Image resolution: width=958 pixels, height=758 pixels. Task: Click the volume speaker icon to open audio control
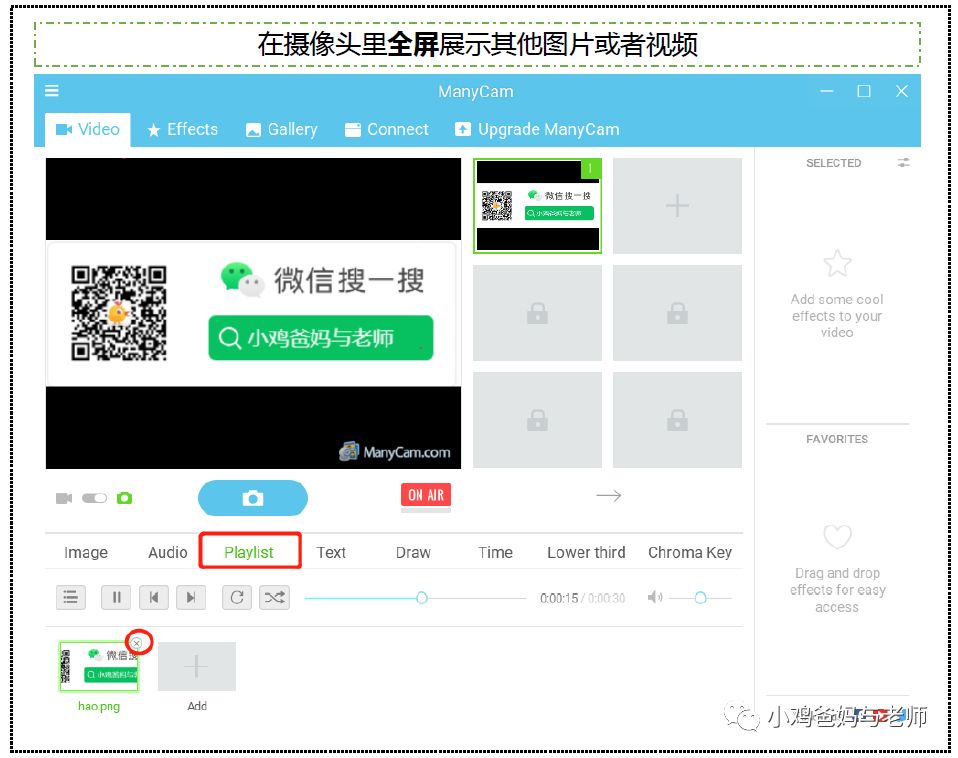[656, 598]
